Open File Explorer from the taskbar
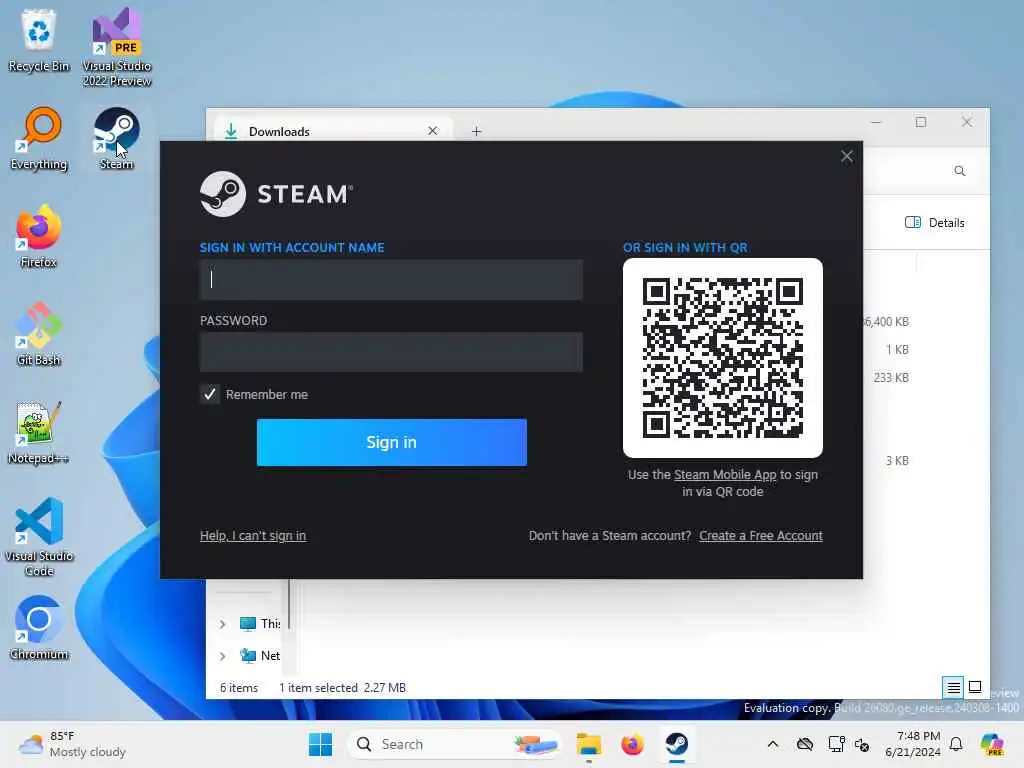The height and width of the screenshot is (768, 1024). coord(588,744)
